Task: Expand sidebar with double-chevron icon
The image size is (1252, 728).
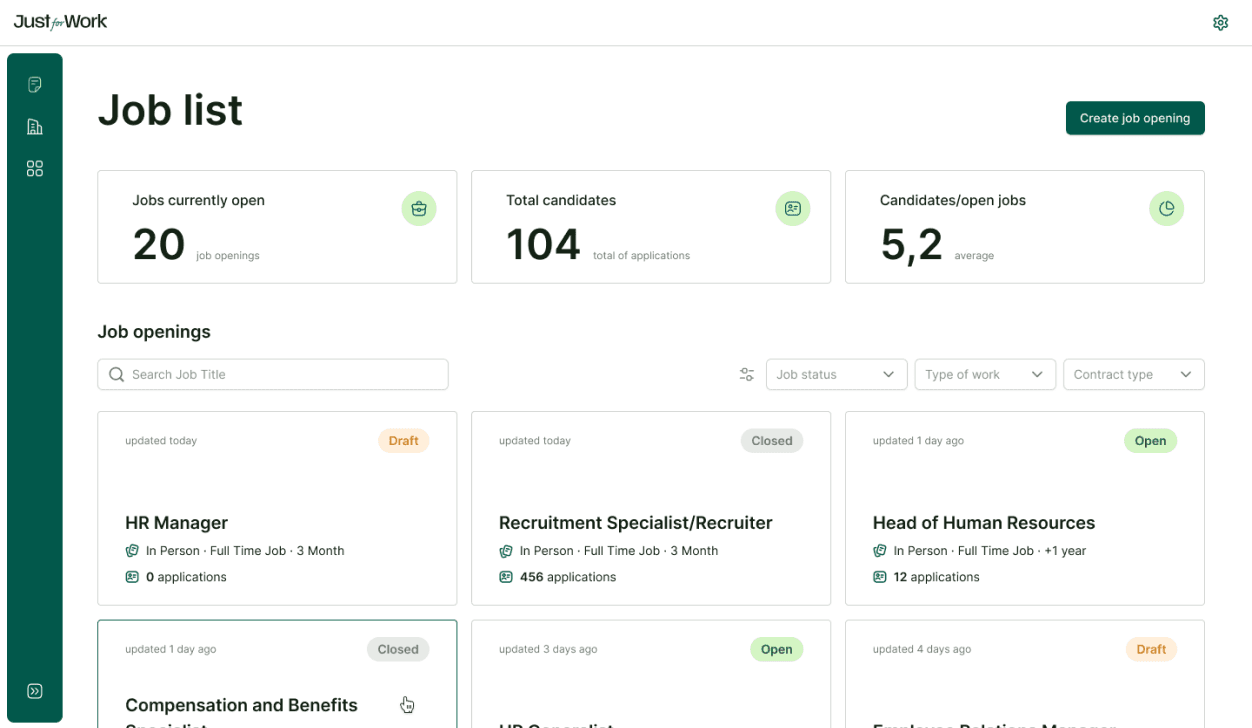Action: click(35, 691)
